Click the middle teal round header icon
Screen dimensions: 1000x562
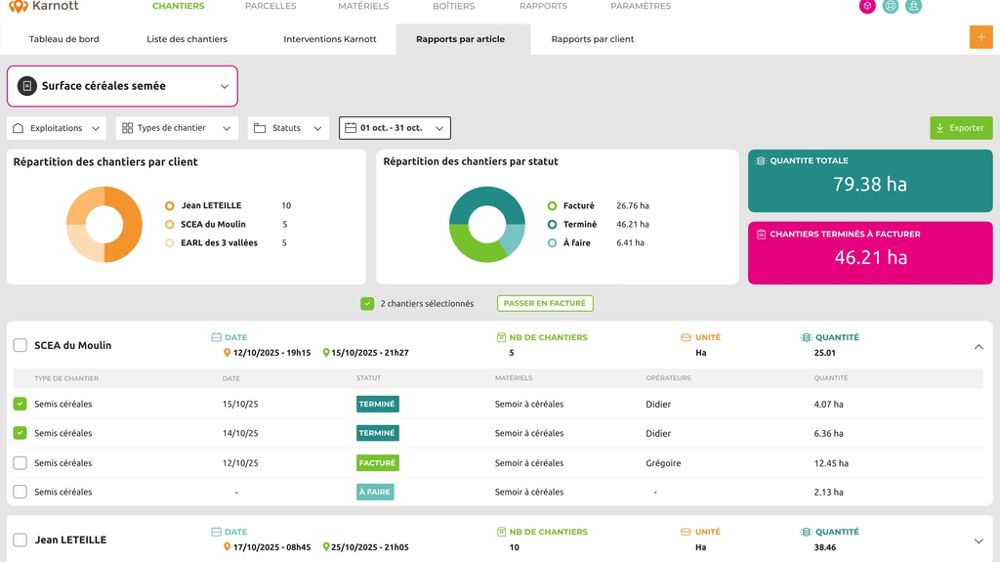point(891,6)
